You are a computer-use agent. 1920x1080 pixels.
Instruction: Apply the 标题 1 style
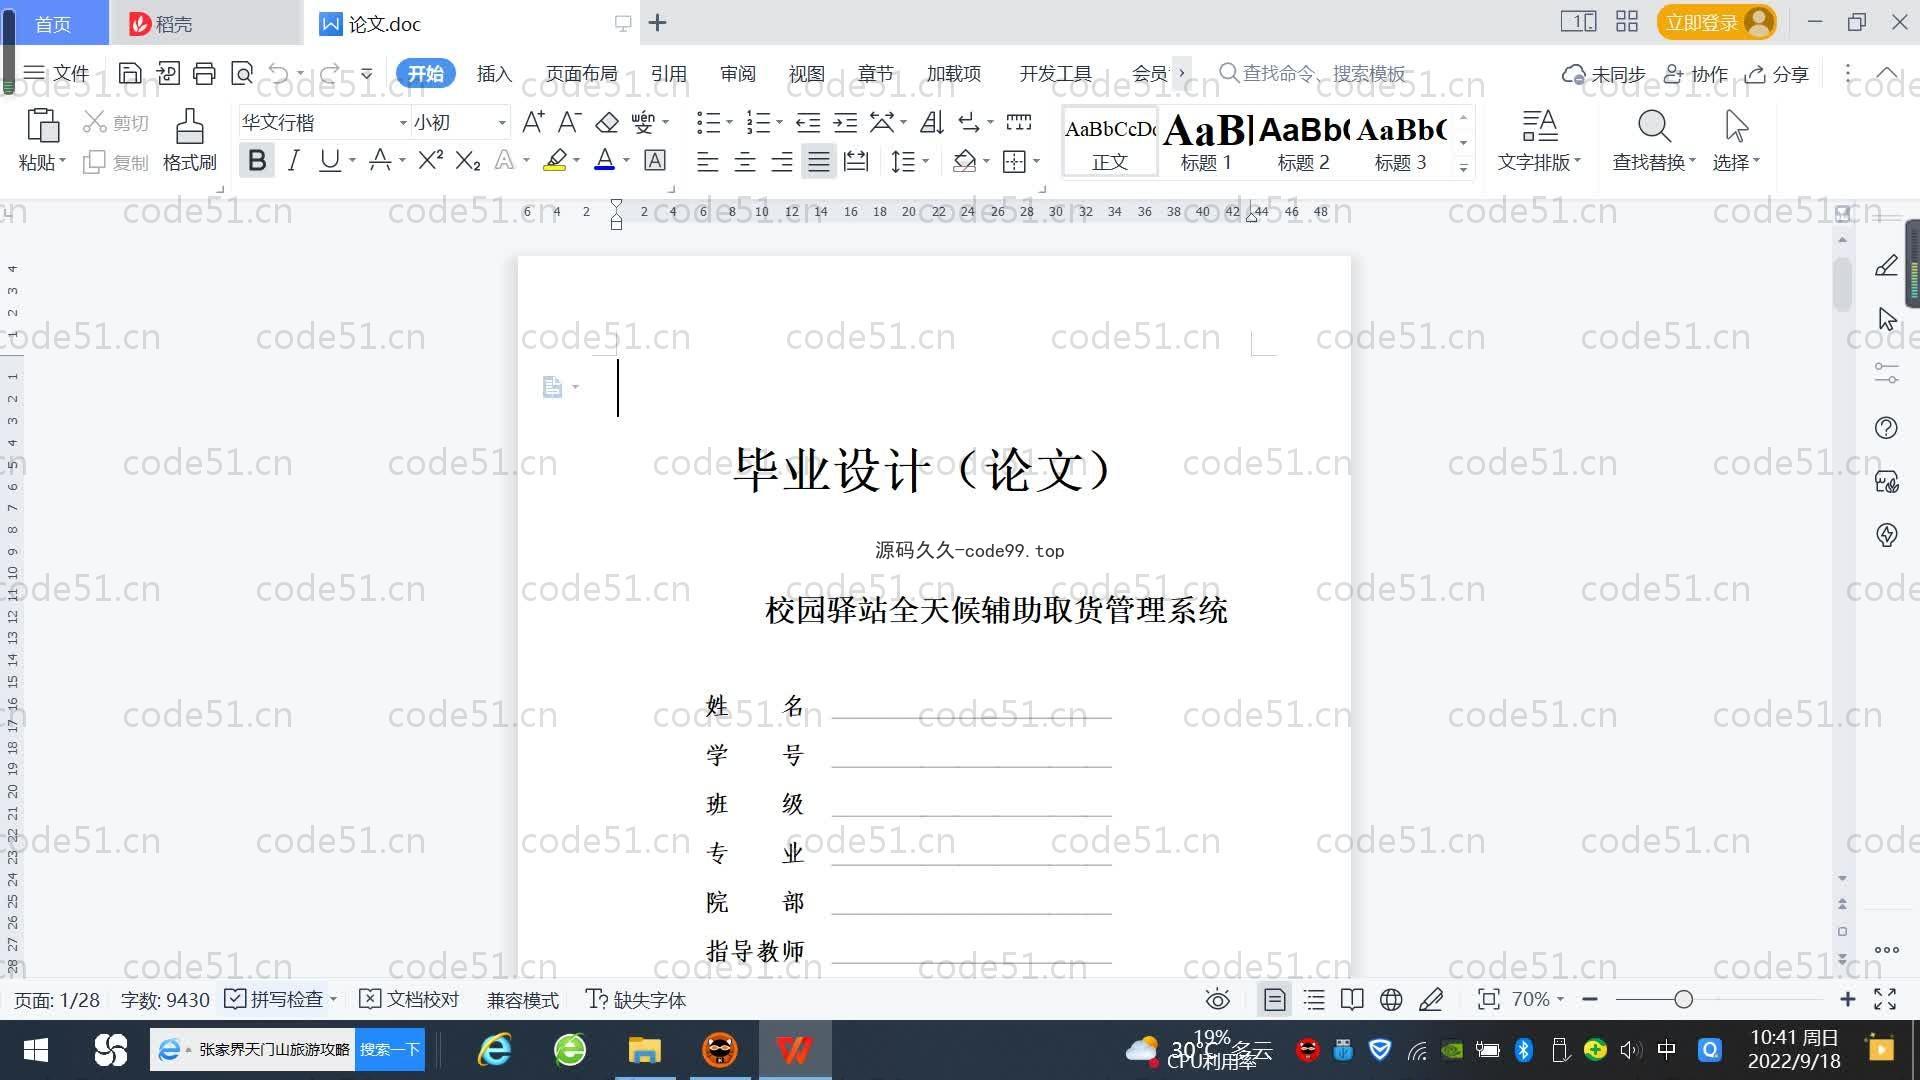(x=1206, y=142)
